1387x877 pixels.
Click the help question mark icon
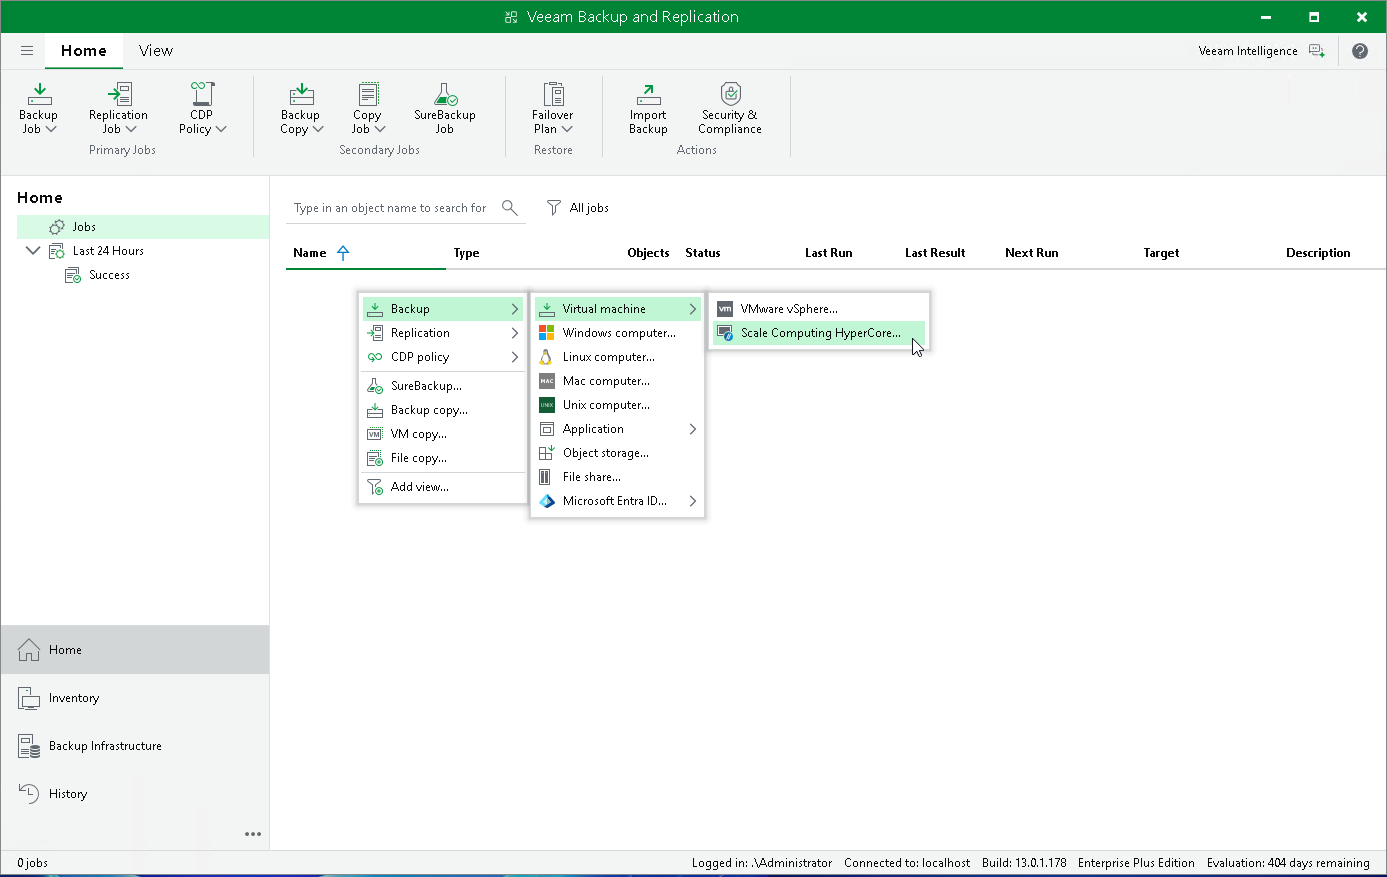[1359, 51]
